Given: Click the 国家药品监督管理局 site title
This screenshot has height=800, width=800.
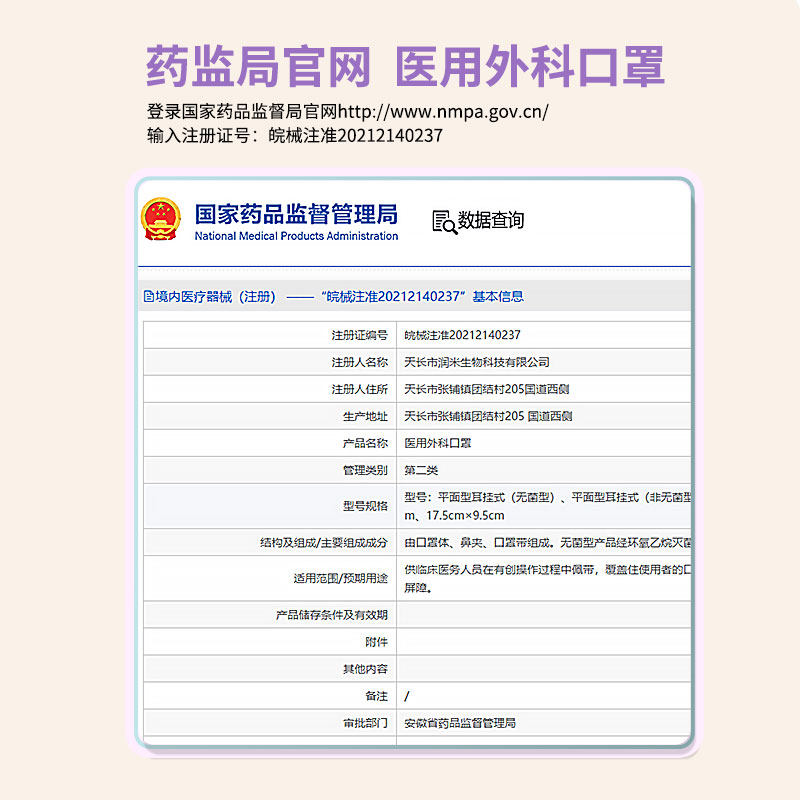Looking at the screenshot, I should (296, 214).
